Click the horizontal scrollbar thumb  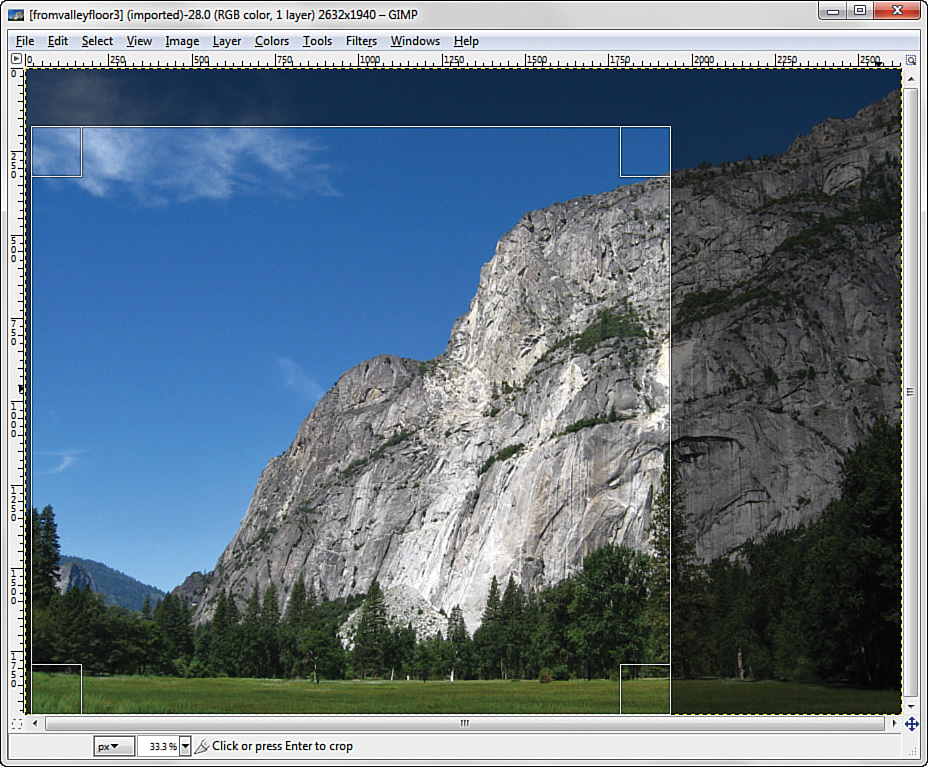pyautogui.click(x=463, y=722)
